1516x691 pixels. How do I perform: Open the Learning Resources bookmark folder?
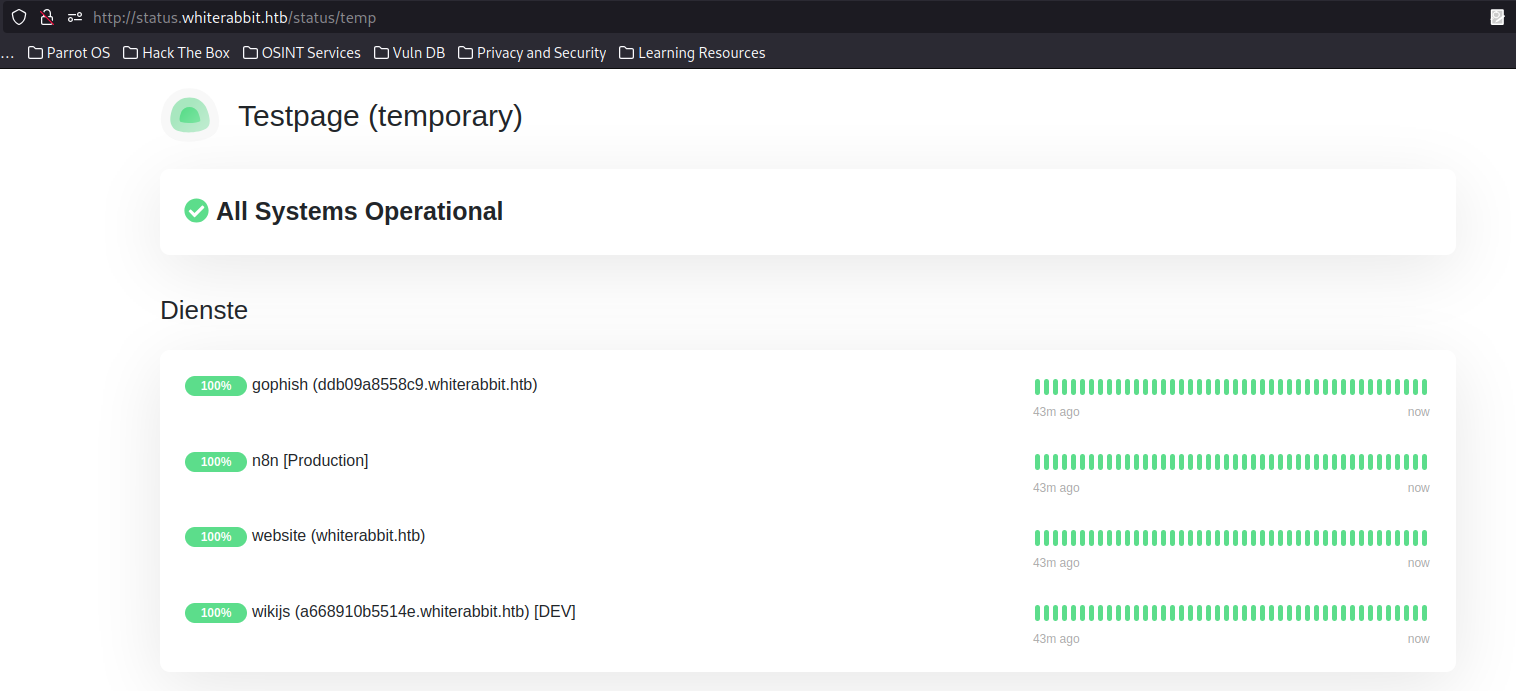692,53
